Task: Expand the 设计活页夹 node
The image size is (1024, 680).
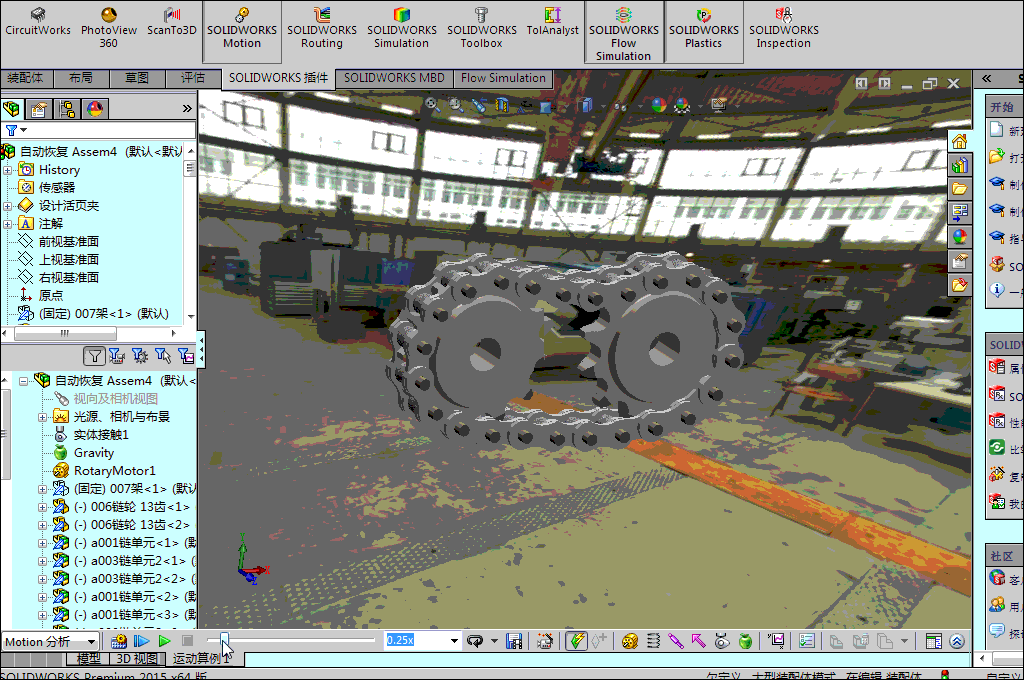Action: [7, 206]
